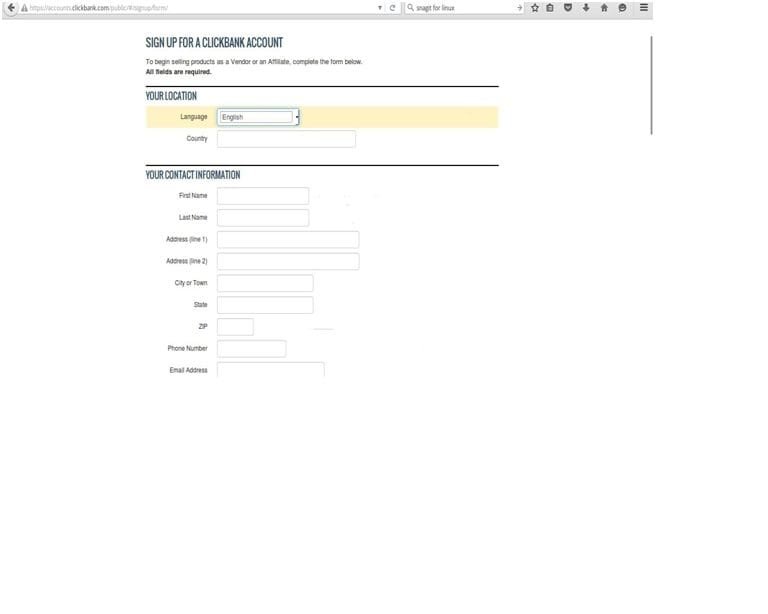Viewport: 768px width, 614px height.
Task: Click the page vertical scrollbar
Action: (651, 85)
